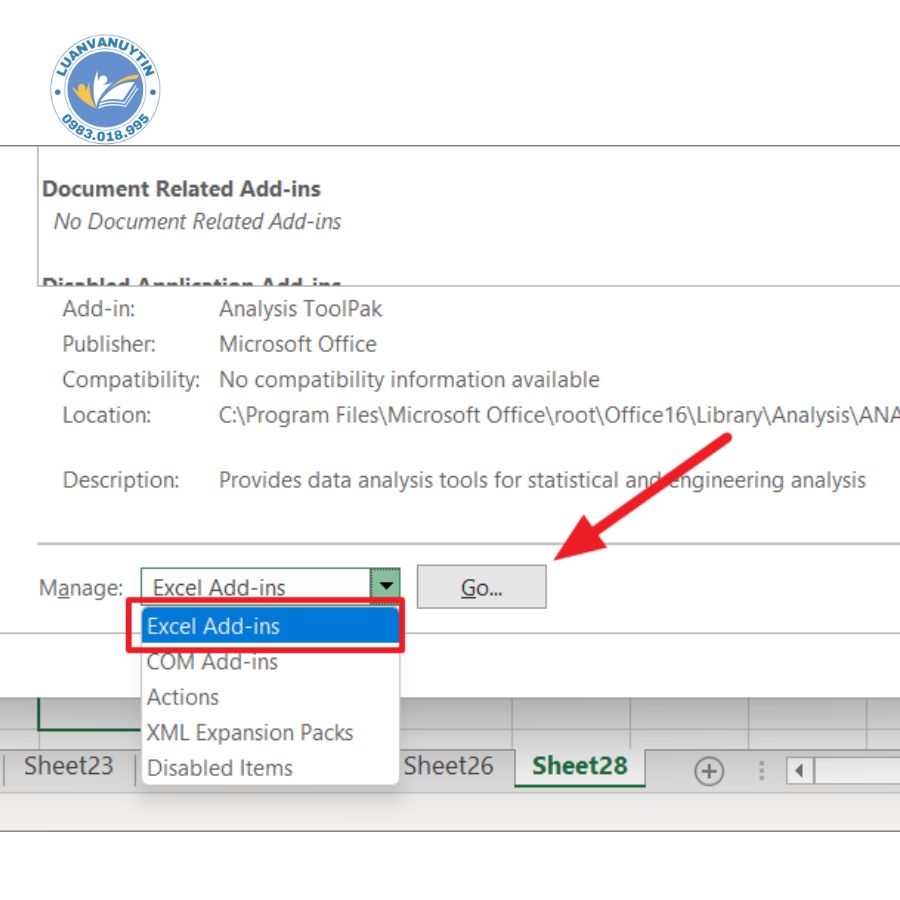Select Actions from the Manage list

(183, 697)
